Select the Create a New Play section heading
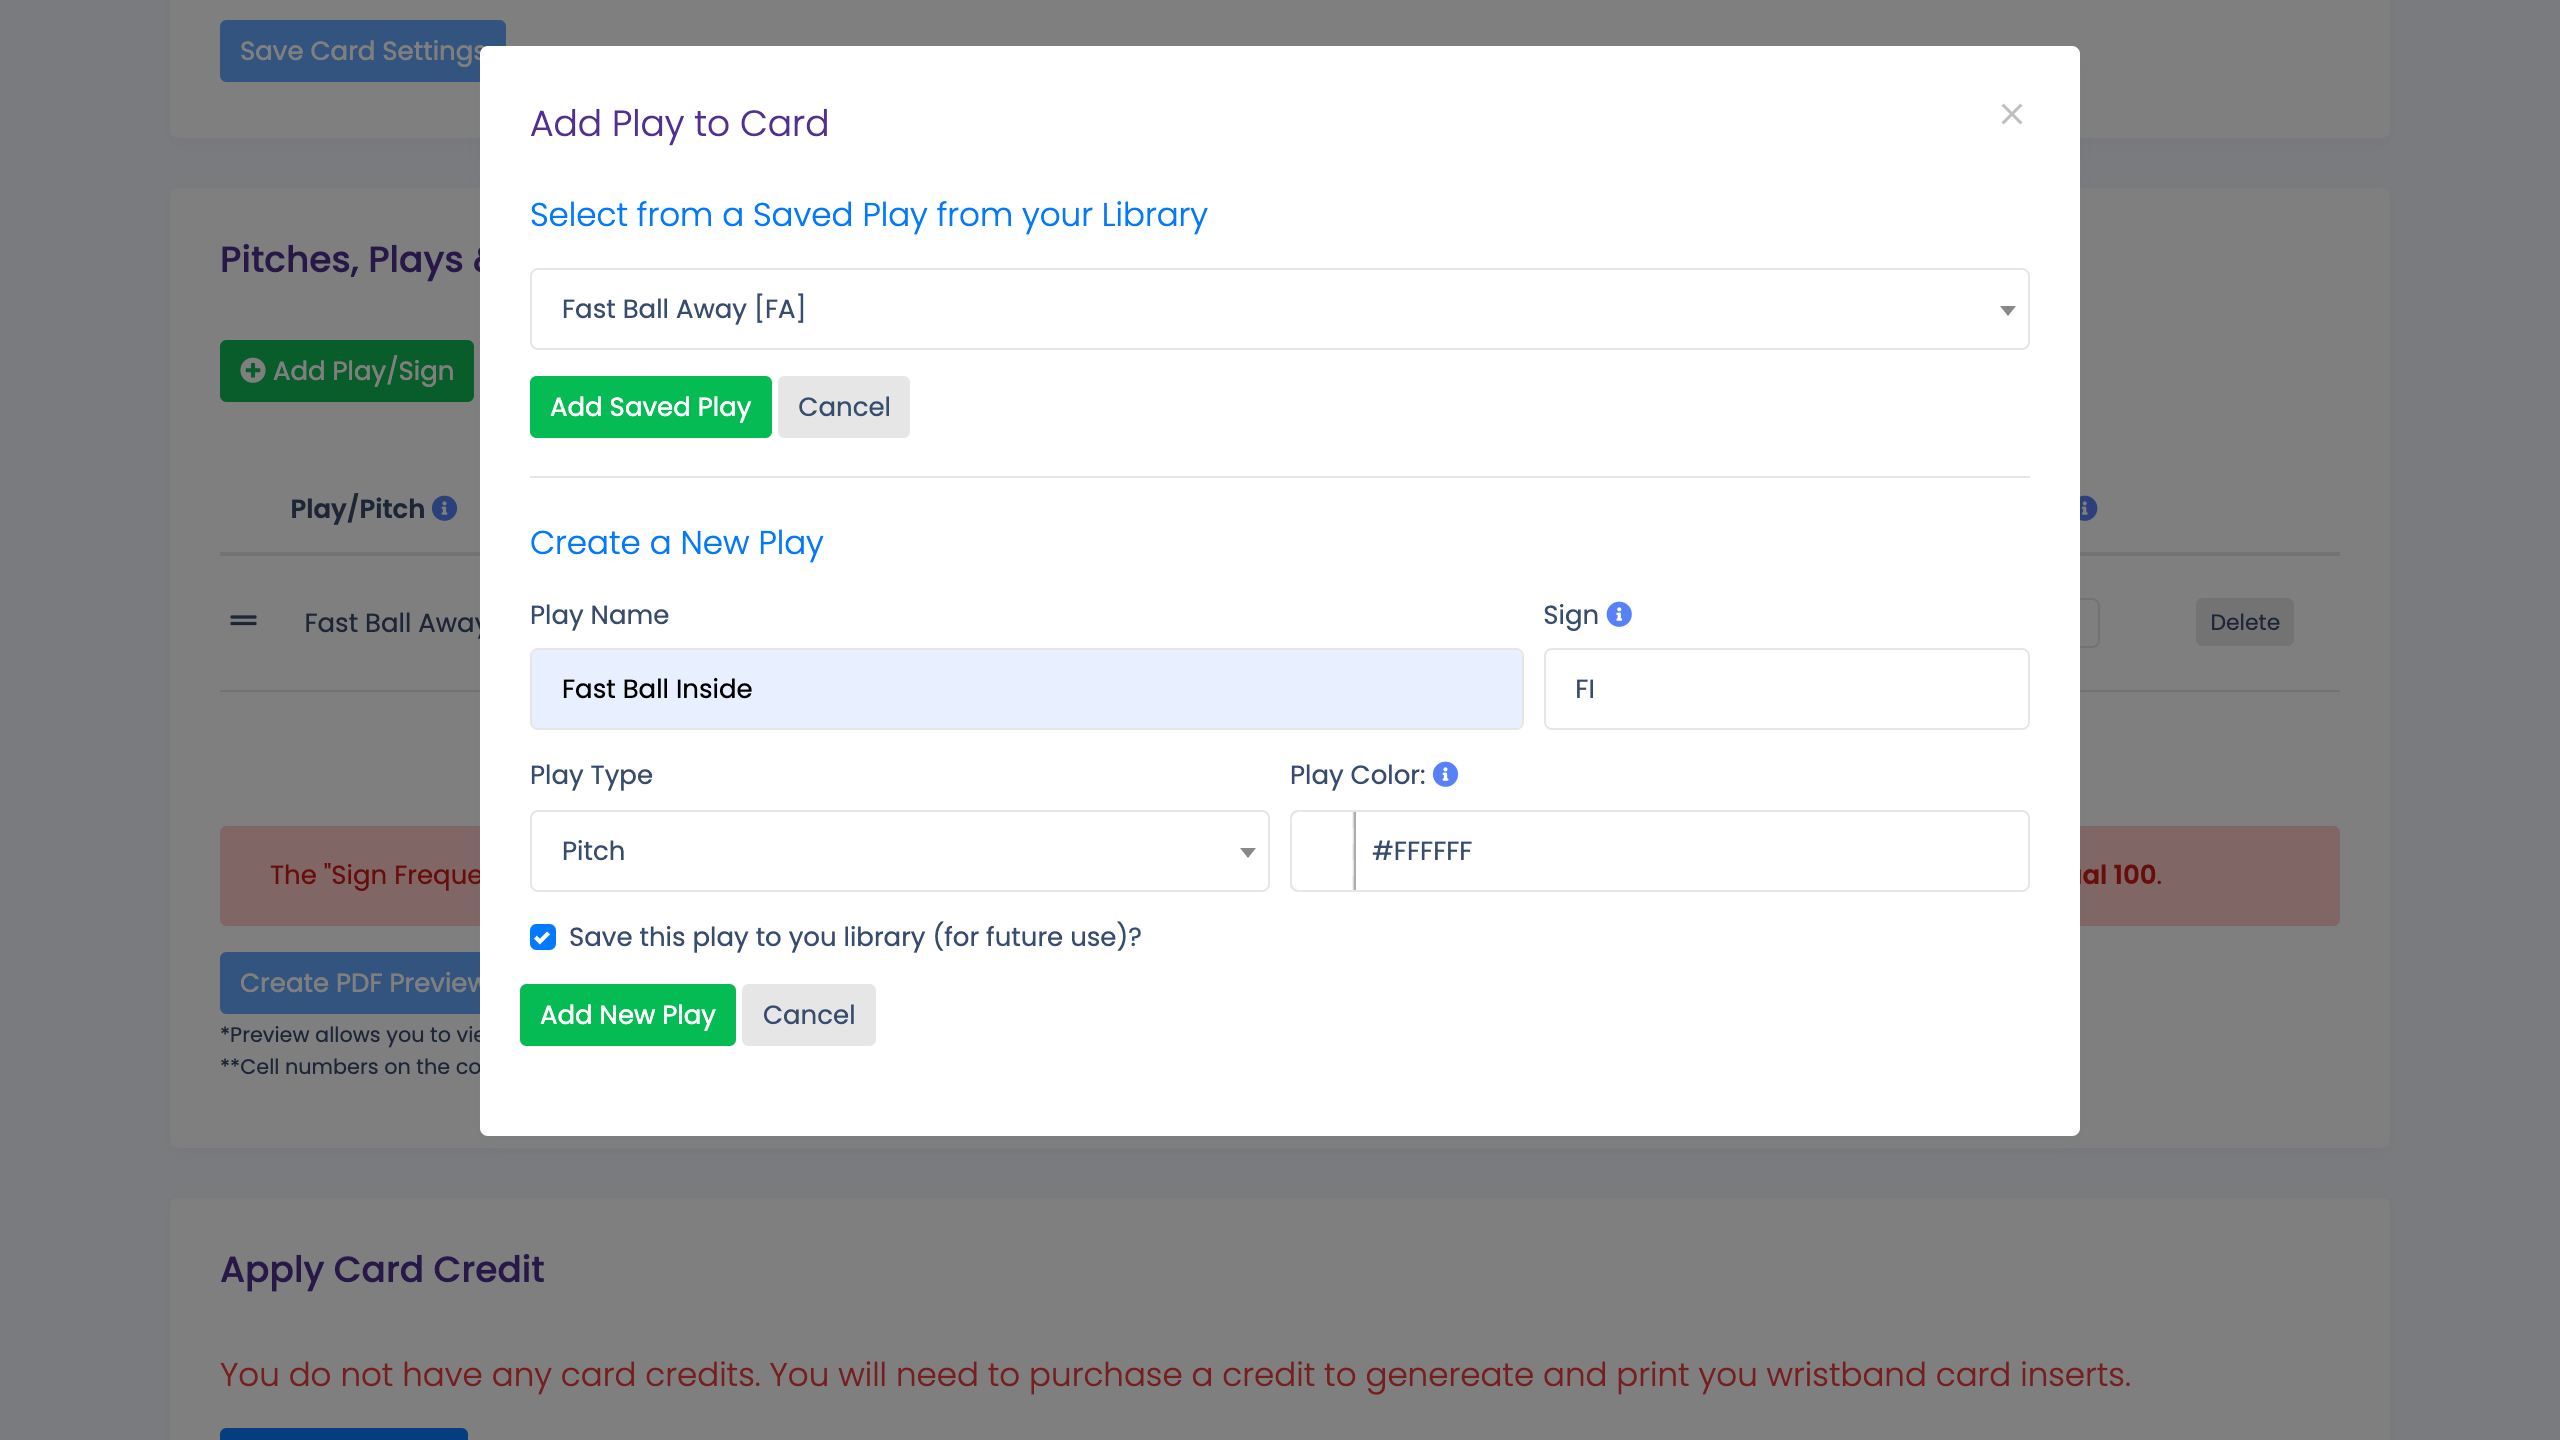 (x=676, y=542)
